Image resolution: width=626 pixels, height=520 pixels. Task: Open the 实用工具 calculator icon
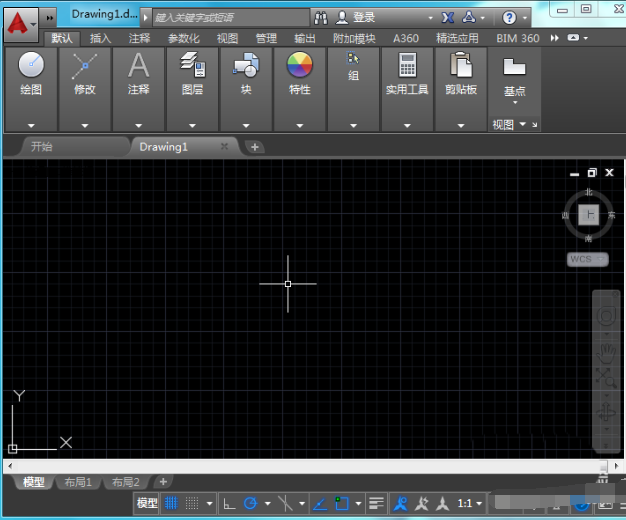[407, 66]
